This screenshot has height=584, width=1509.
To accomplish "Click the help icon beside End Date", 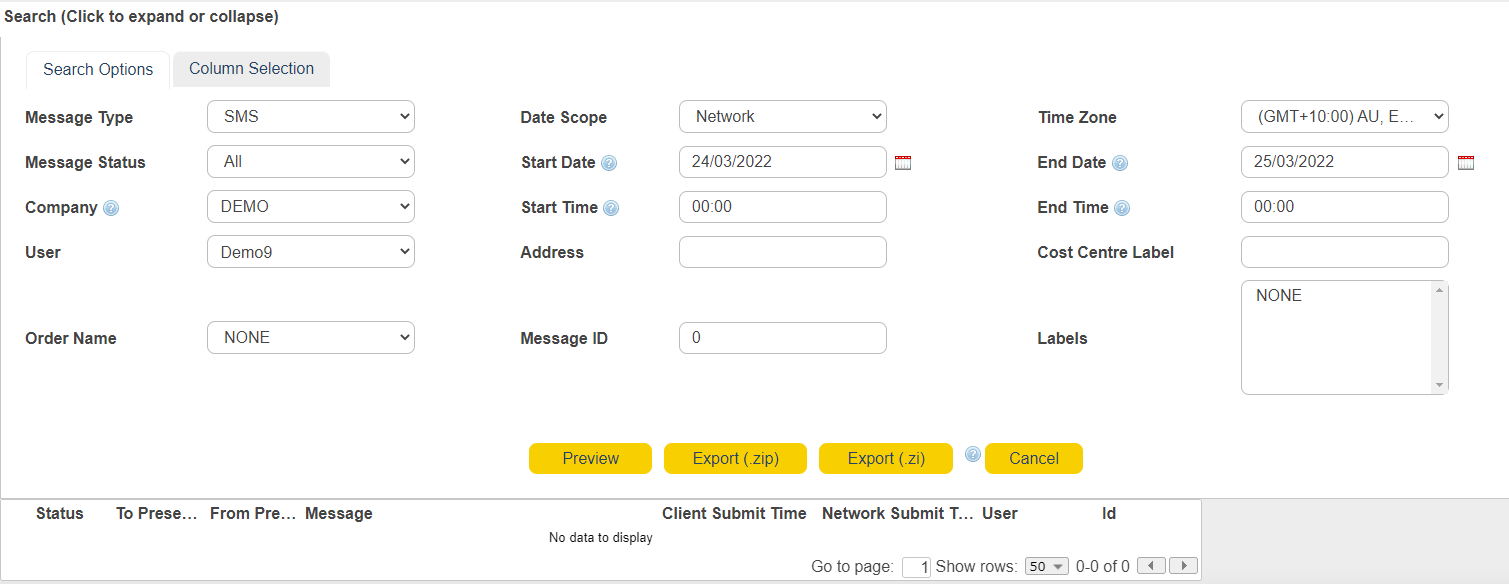I will point(1120,163).
